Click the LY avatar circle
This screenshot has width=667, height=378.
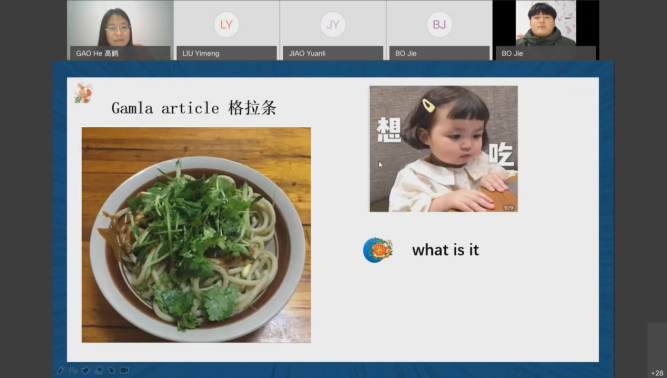[x=226, y=24]
